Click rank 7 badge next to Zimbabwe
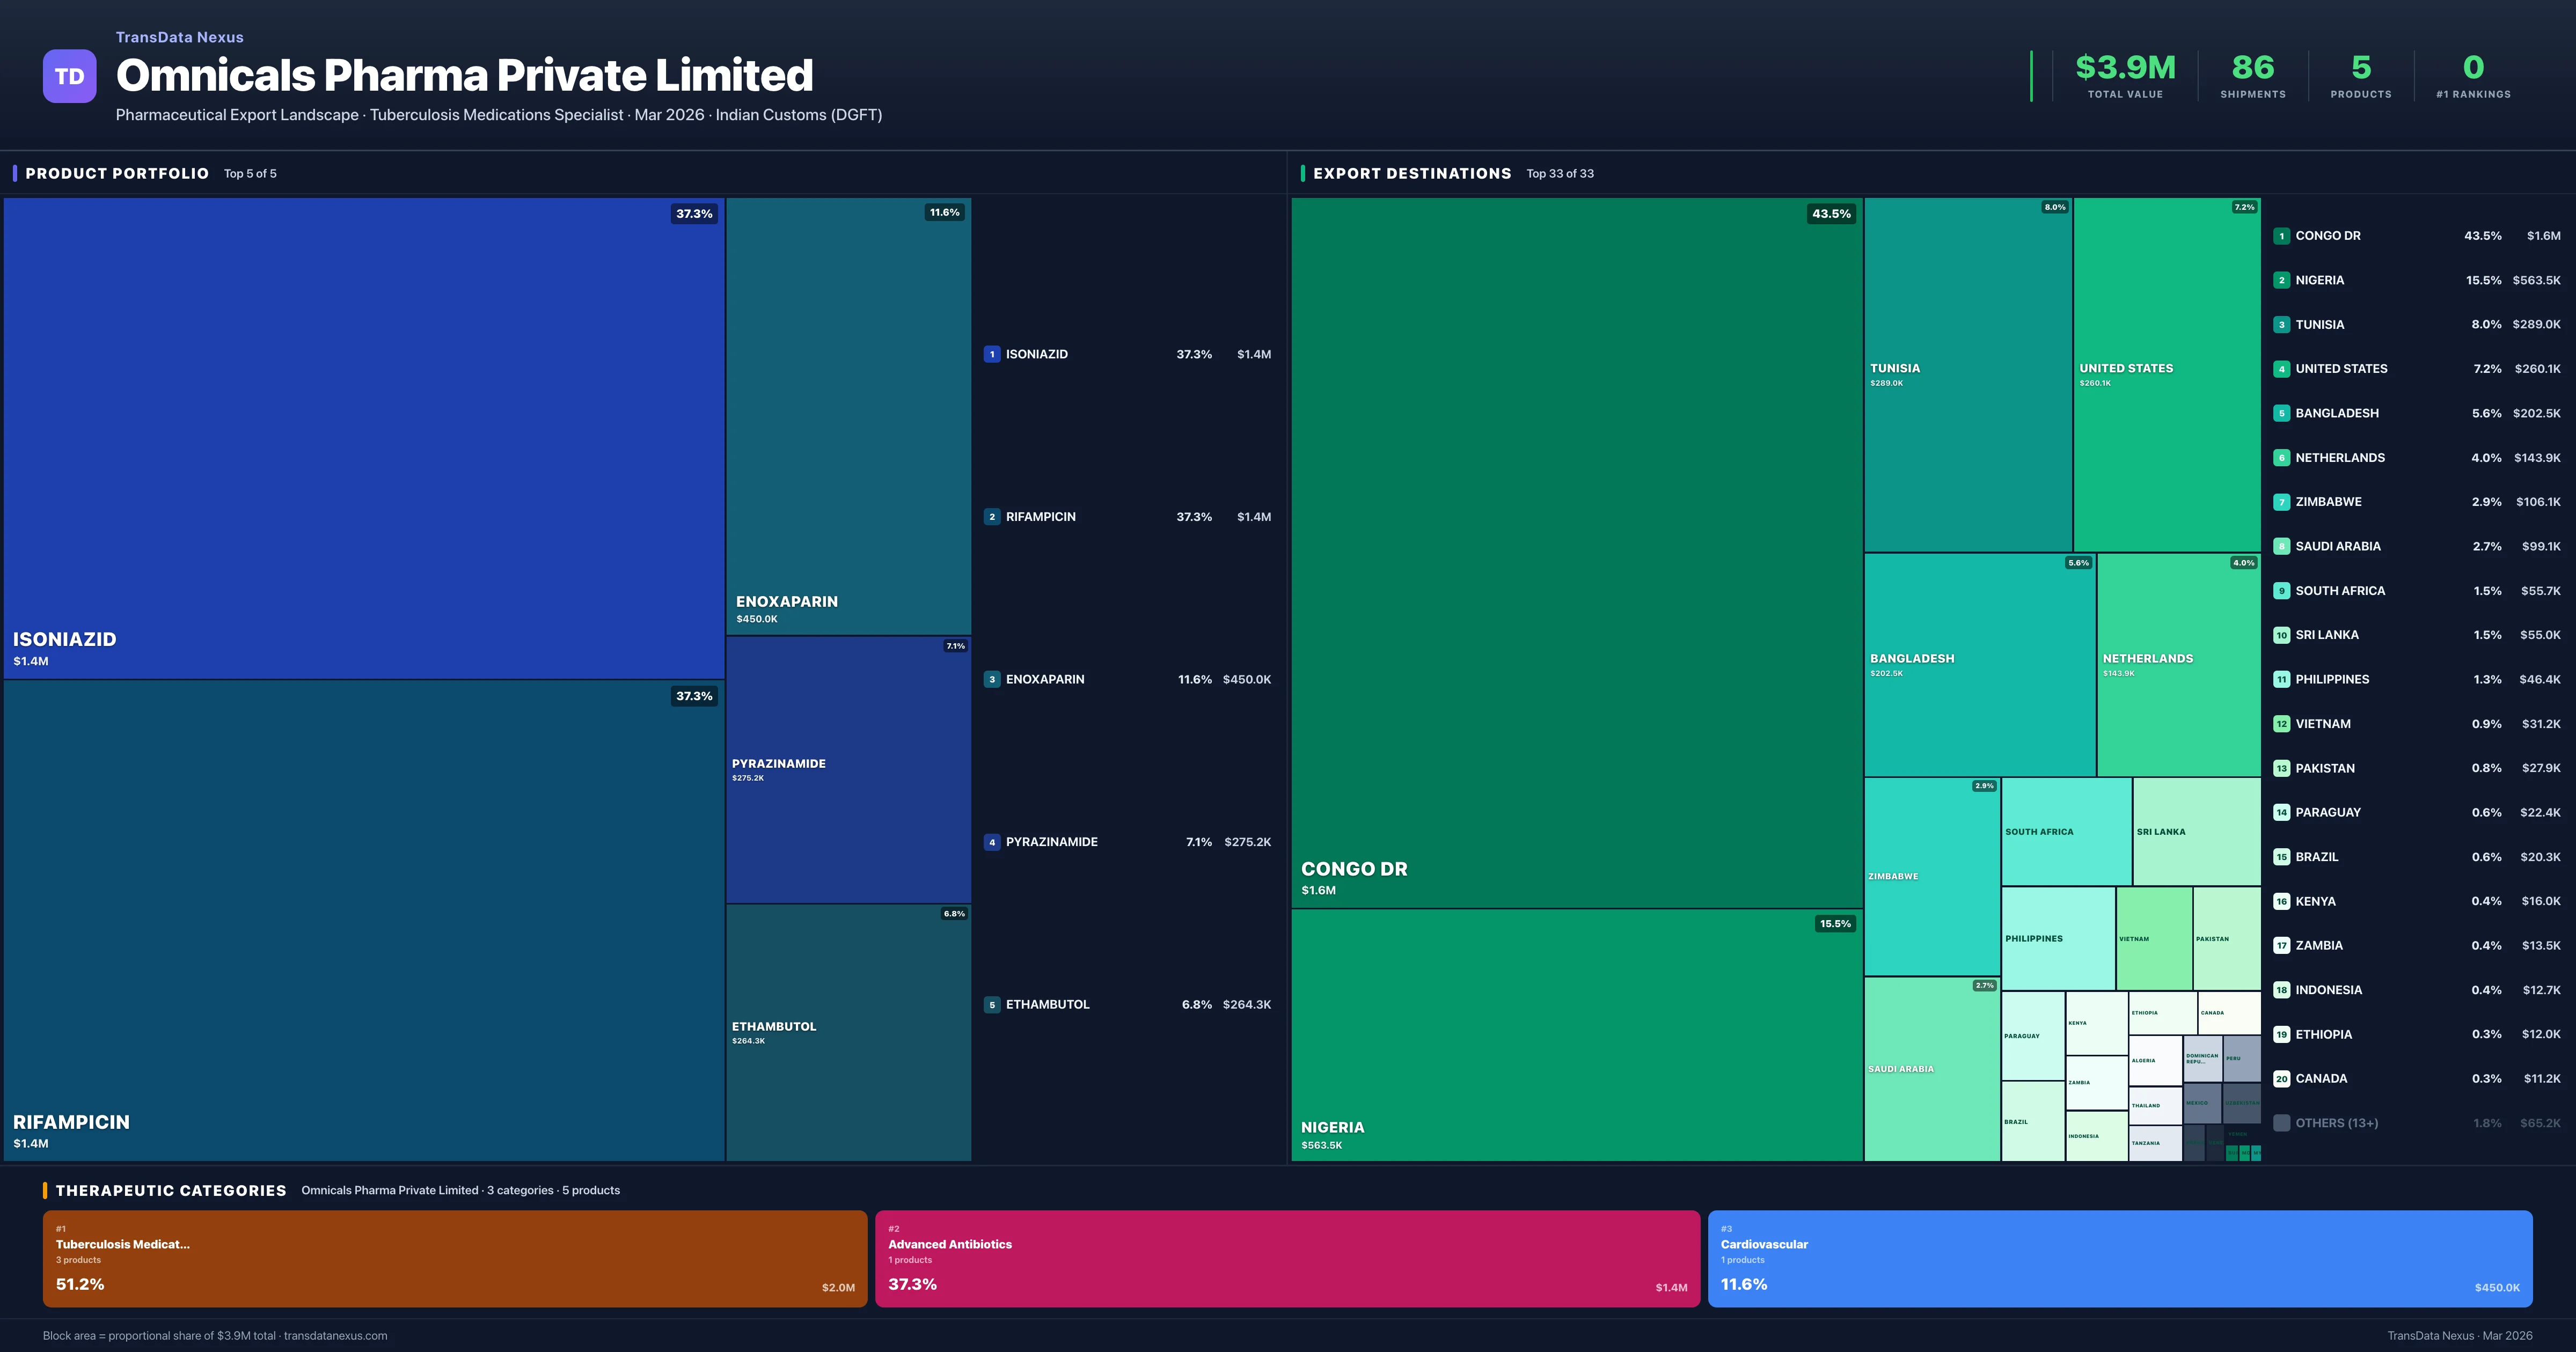This screenshot has width=2576, height=1352. (x=2281, y=502)
